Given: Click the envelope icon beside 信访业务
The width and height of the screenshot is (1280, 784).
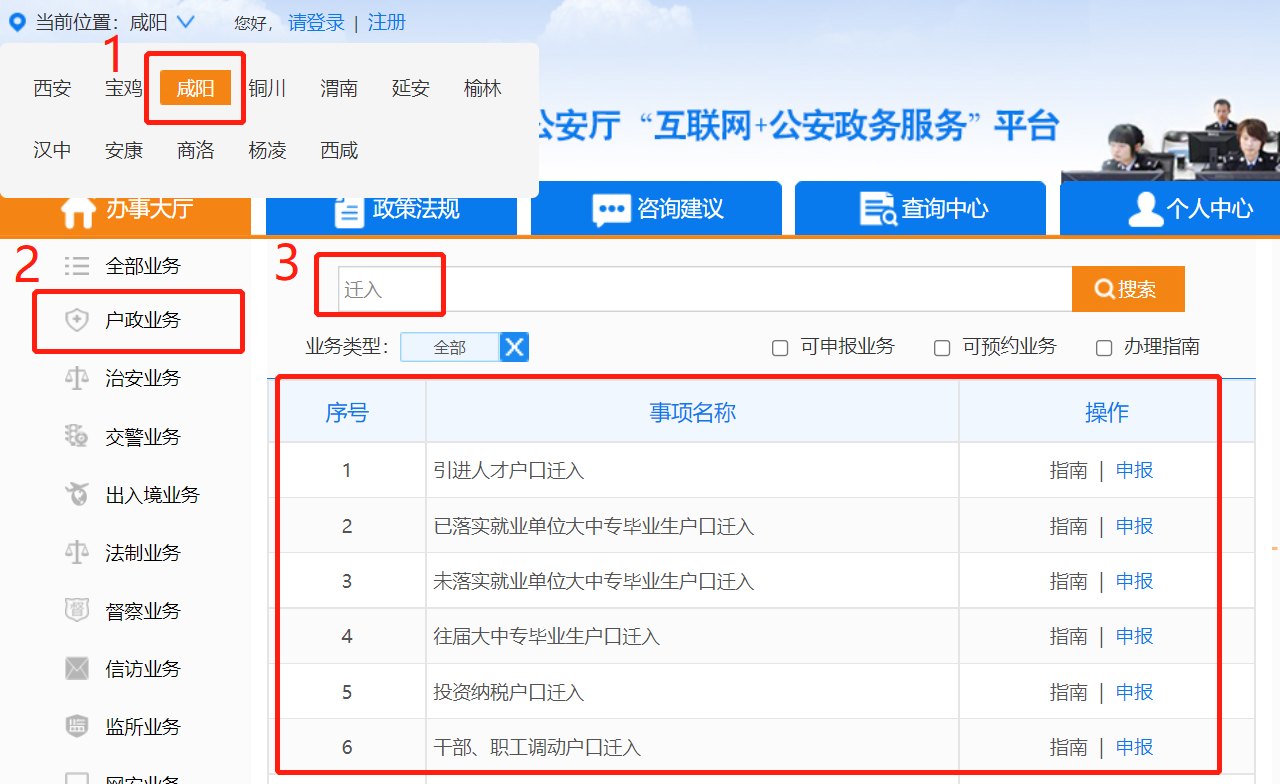Looking at the screenshot, I should pos(77,668).
